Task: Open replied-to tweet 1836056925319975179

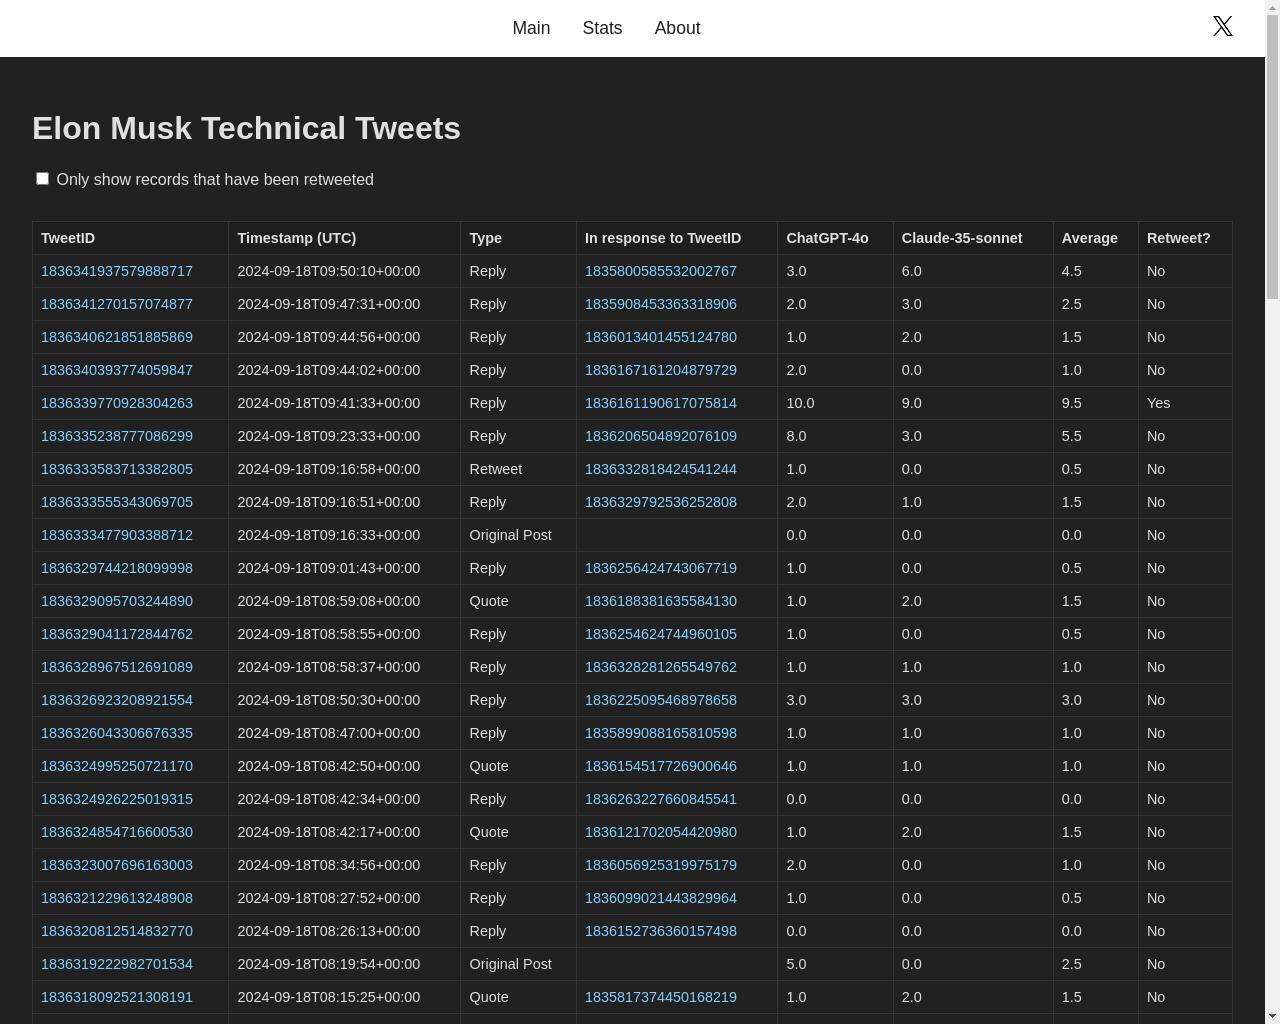Action: pos(661,865)
